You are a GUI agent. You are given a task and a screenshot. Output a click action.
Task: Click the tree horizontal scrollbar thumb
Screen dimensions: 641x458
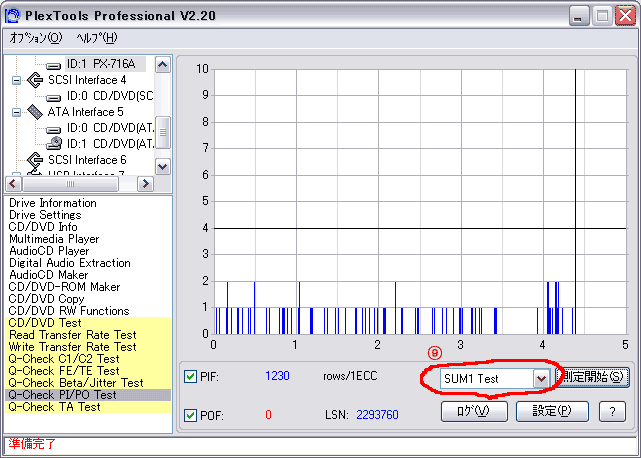tap(70, 184)
